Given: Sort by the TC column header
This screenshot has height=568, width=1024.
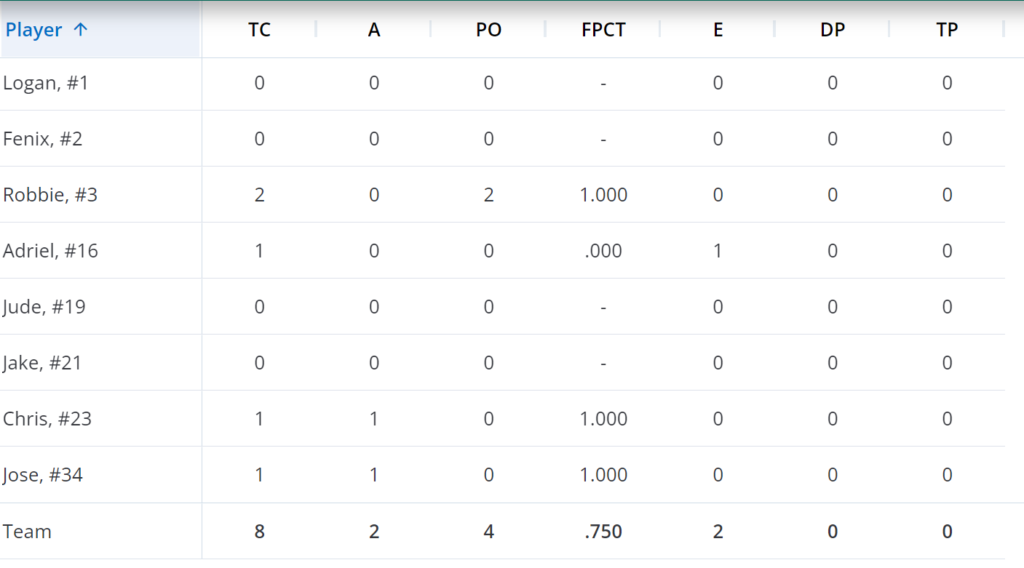Looking at the screenshot, I should (259, 30).
